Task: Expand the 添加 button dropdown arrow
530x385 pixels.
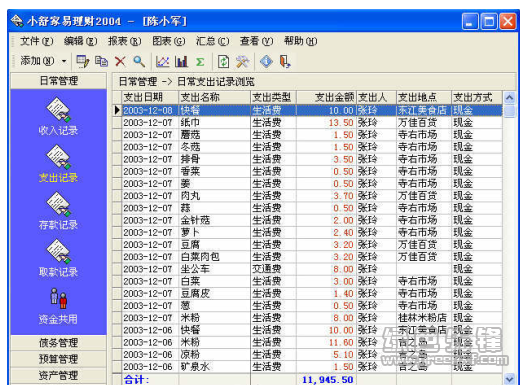Action: [x=64, y=61]
